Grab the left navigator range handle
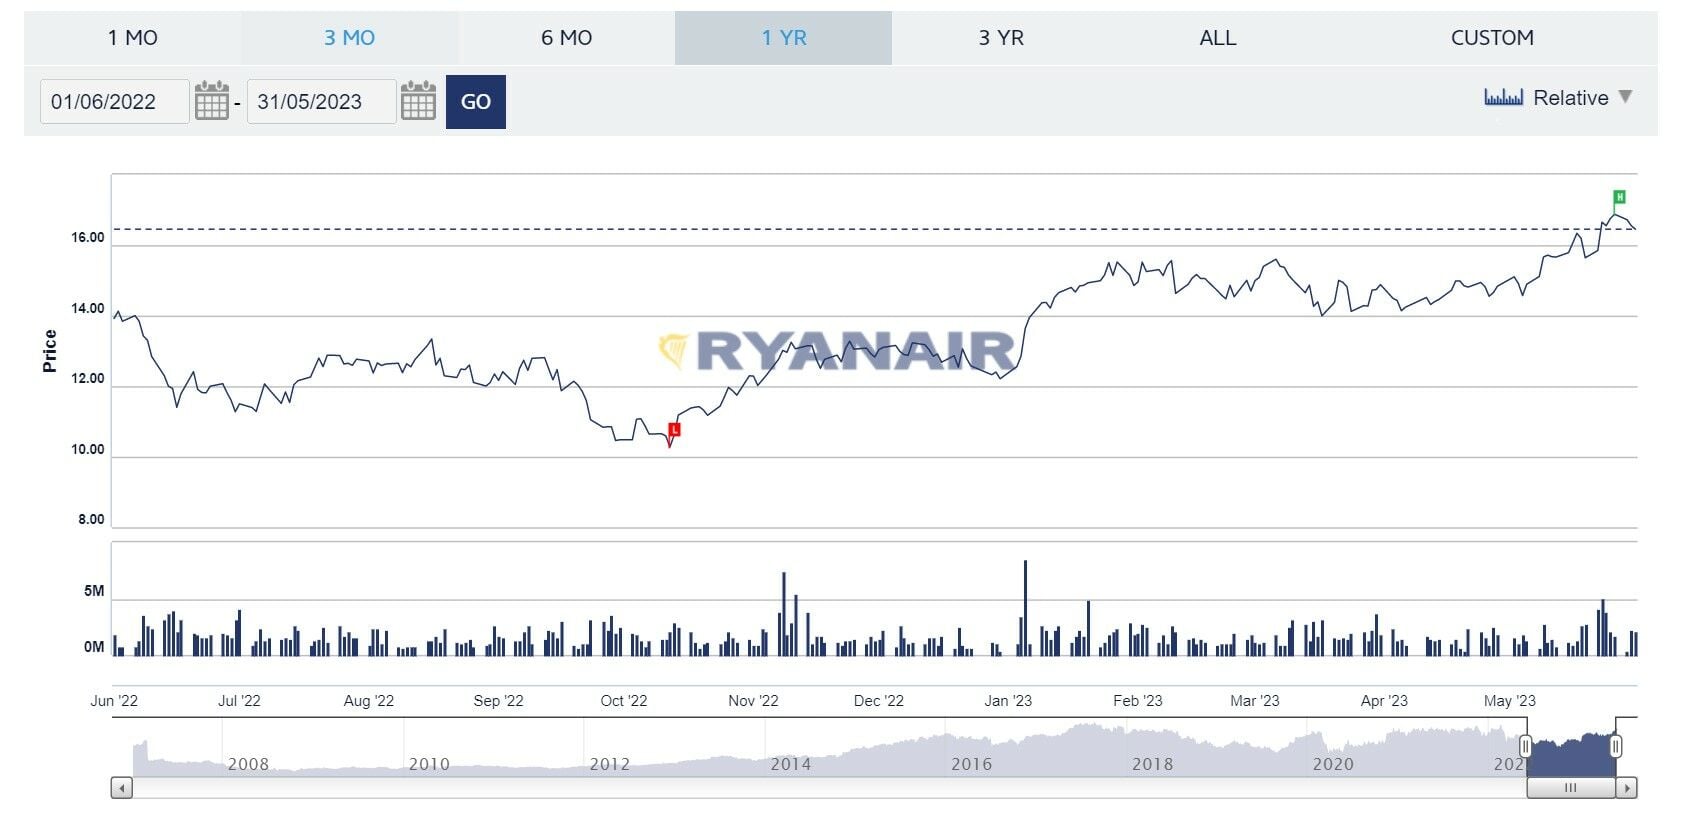1698x821 pixels. (x=1525, y=746)
